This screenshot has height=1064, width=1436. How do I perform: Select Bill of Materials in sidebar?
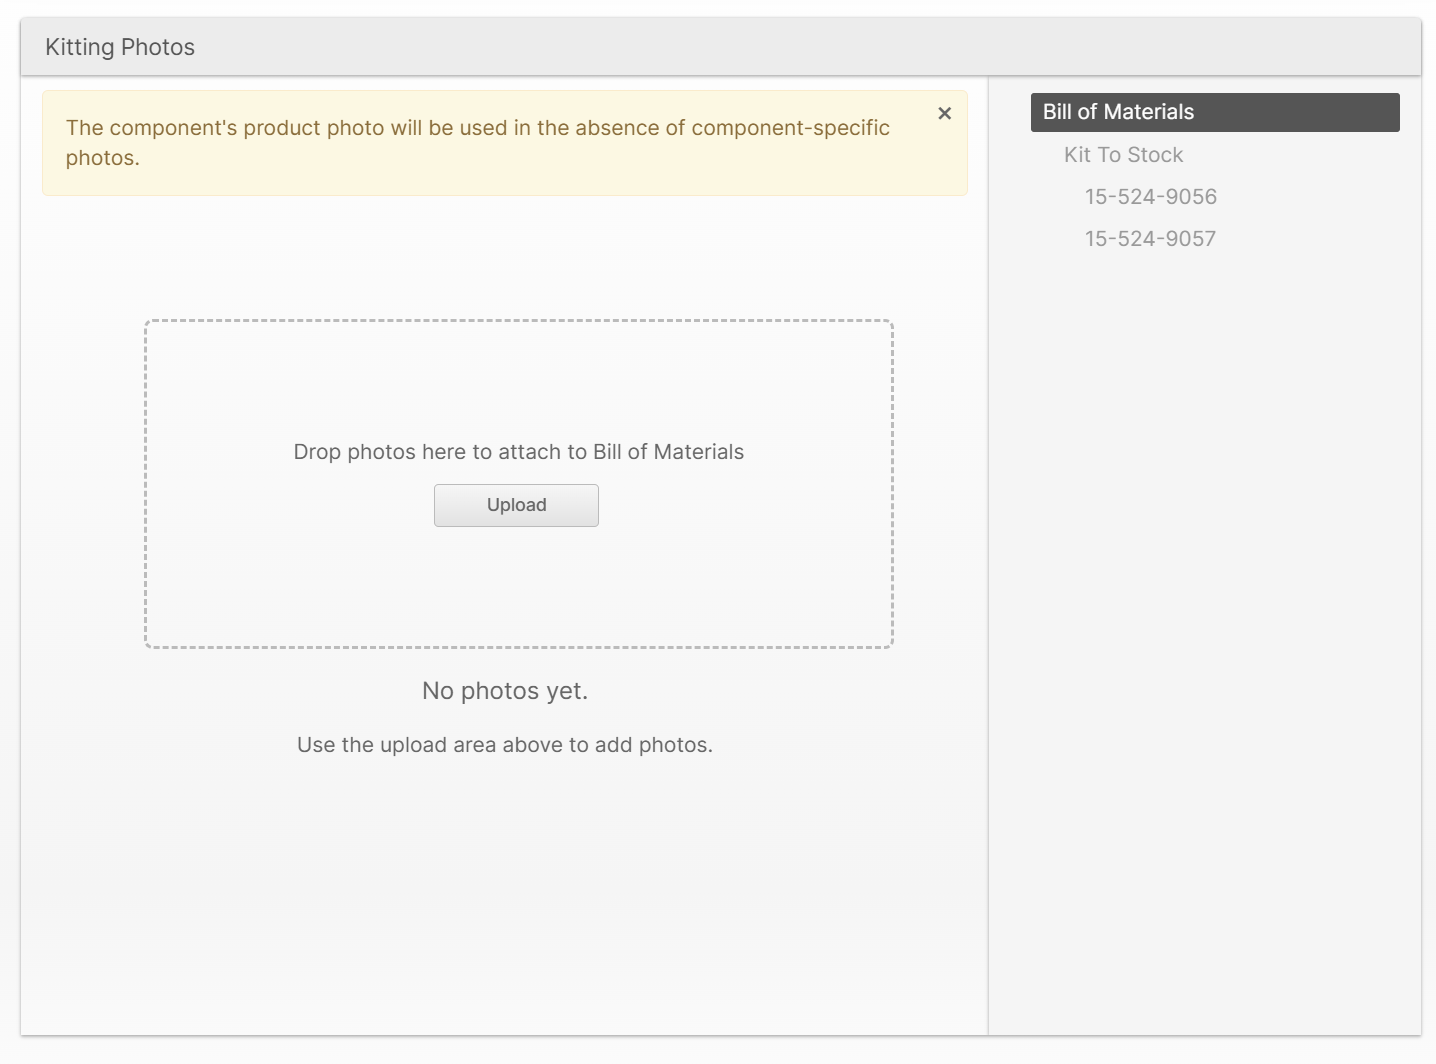1214,112
